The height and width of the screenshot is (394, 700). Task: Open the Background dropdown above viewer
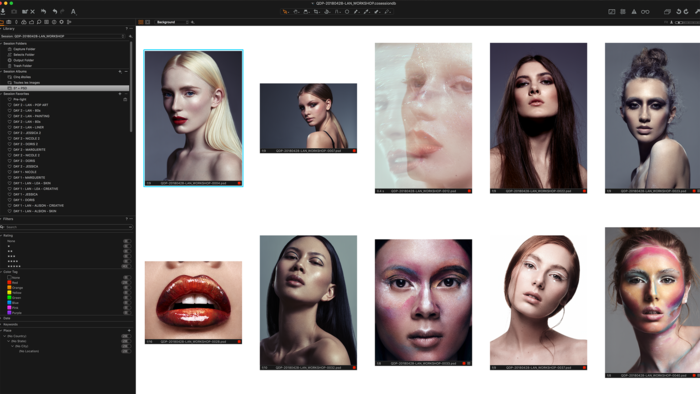[x=172, y=22]
